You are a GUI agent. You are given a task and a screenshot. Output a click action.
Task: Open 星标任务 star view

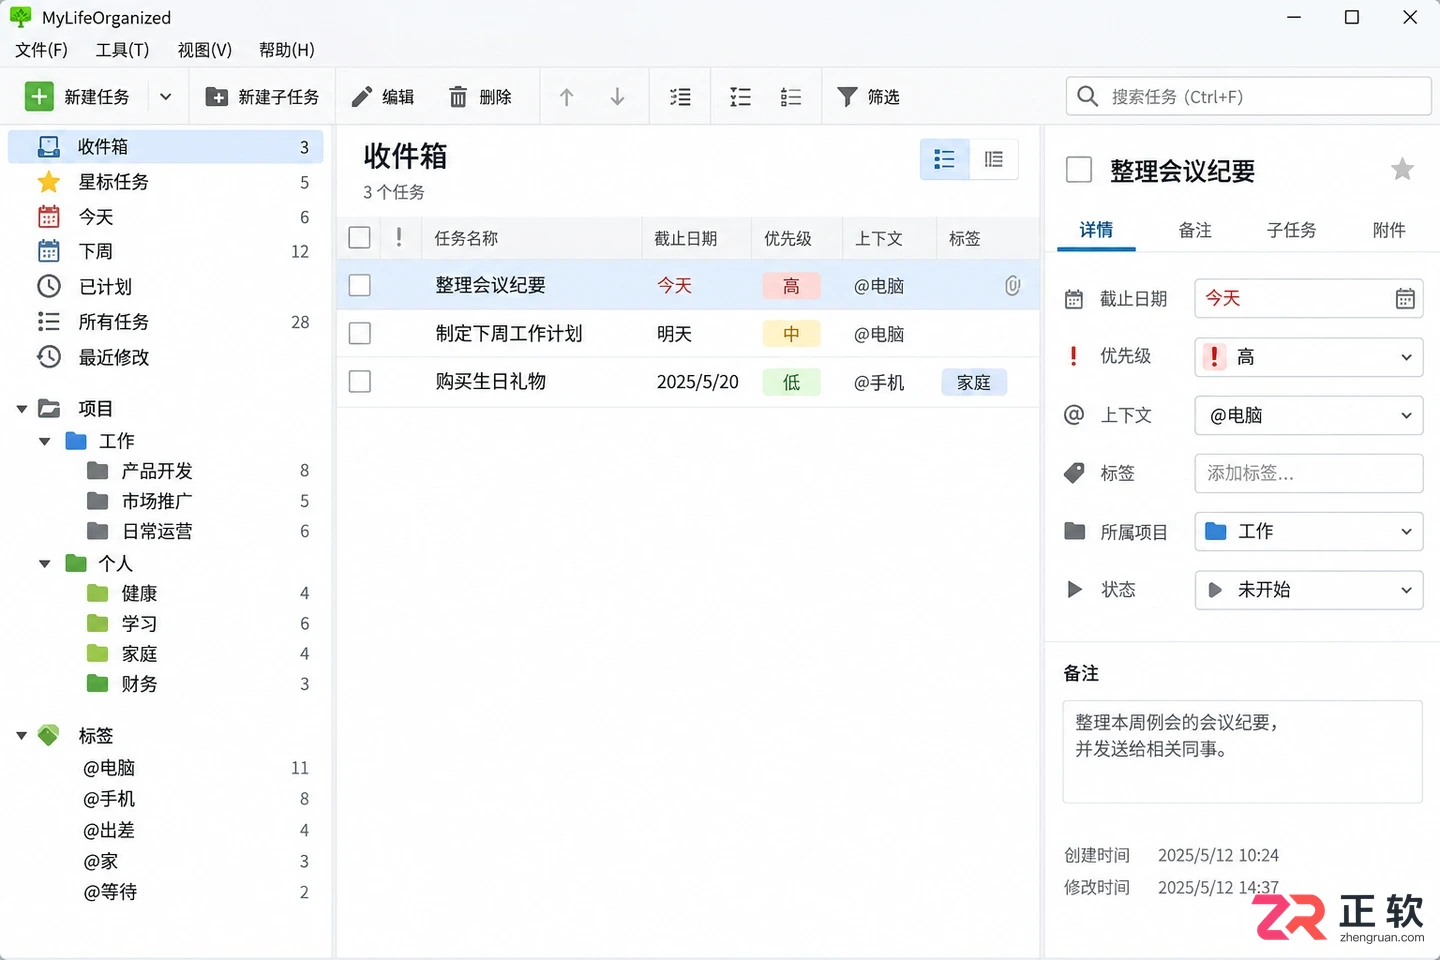pyautogui.click(x=166, y=182)
